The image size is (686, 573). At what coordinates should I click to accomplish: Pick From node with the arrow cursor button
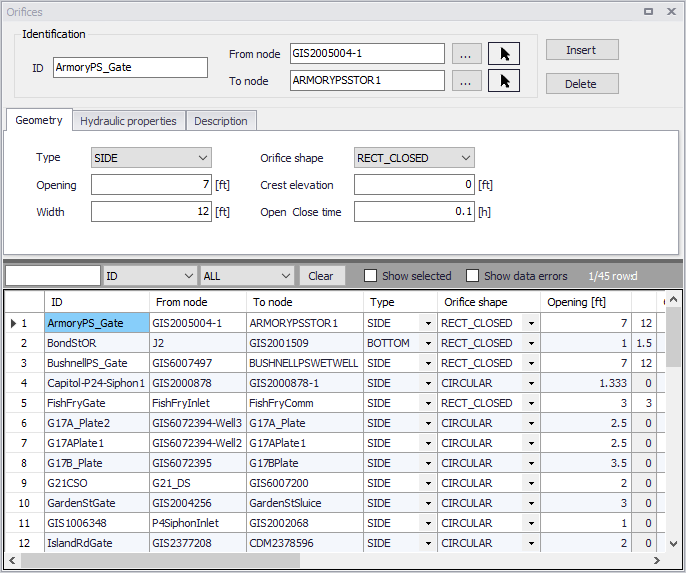click(x=504, y=54)
